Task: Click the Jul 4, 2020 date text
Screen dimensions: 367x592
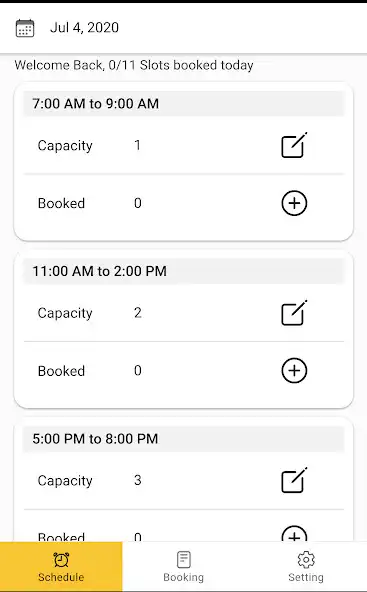Action: (x=85, y=28)
